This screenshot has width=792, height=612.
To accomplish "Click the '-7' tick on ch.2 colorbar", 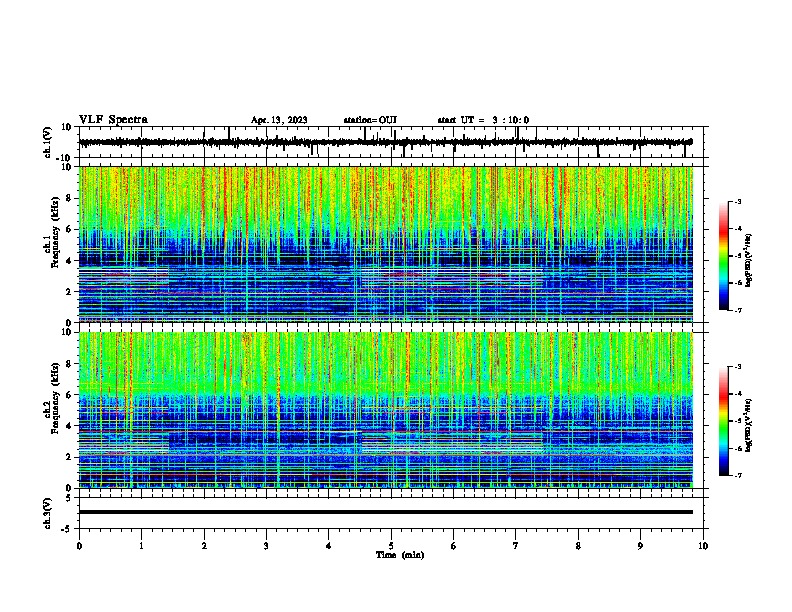I will (738, 476).
